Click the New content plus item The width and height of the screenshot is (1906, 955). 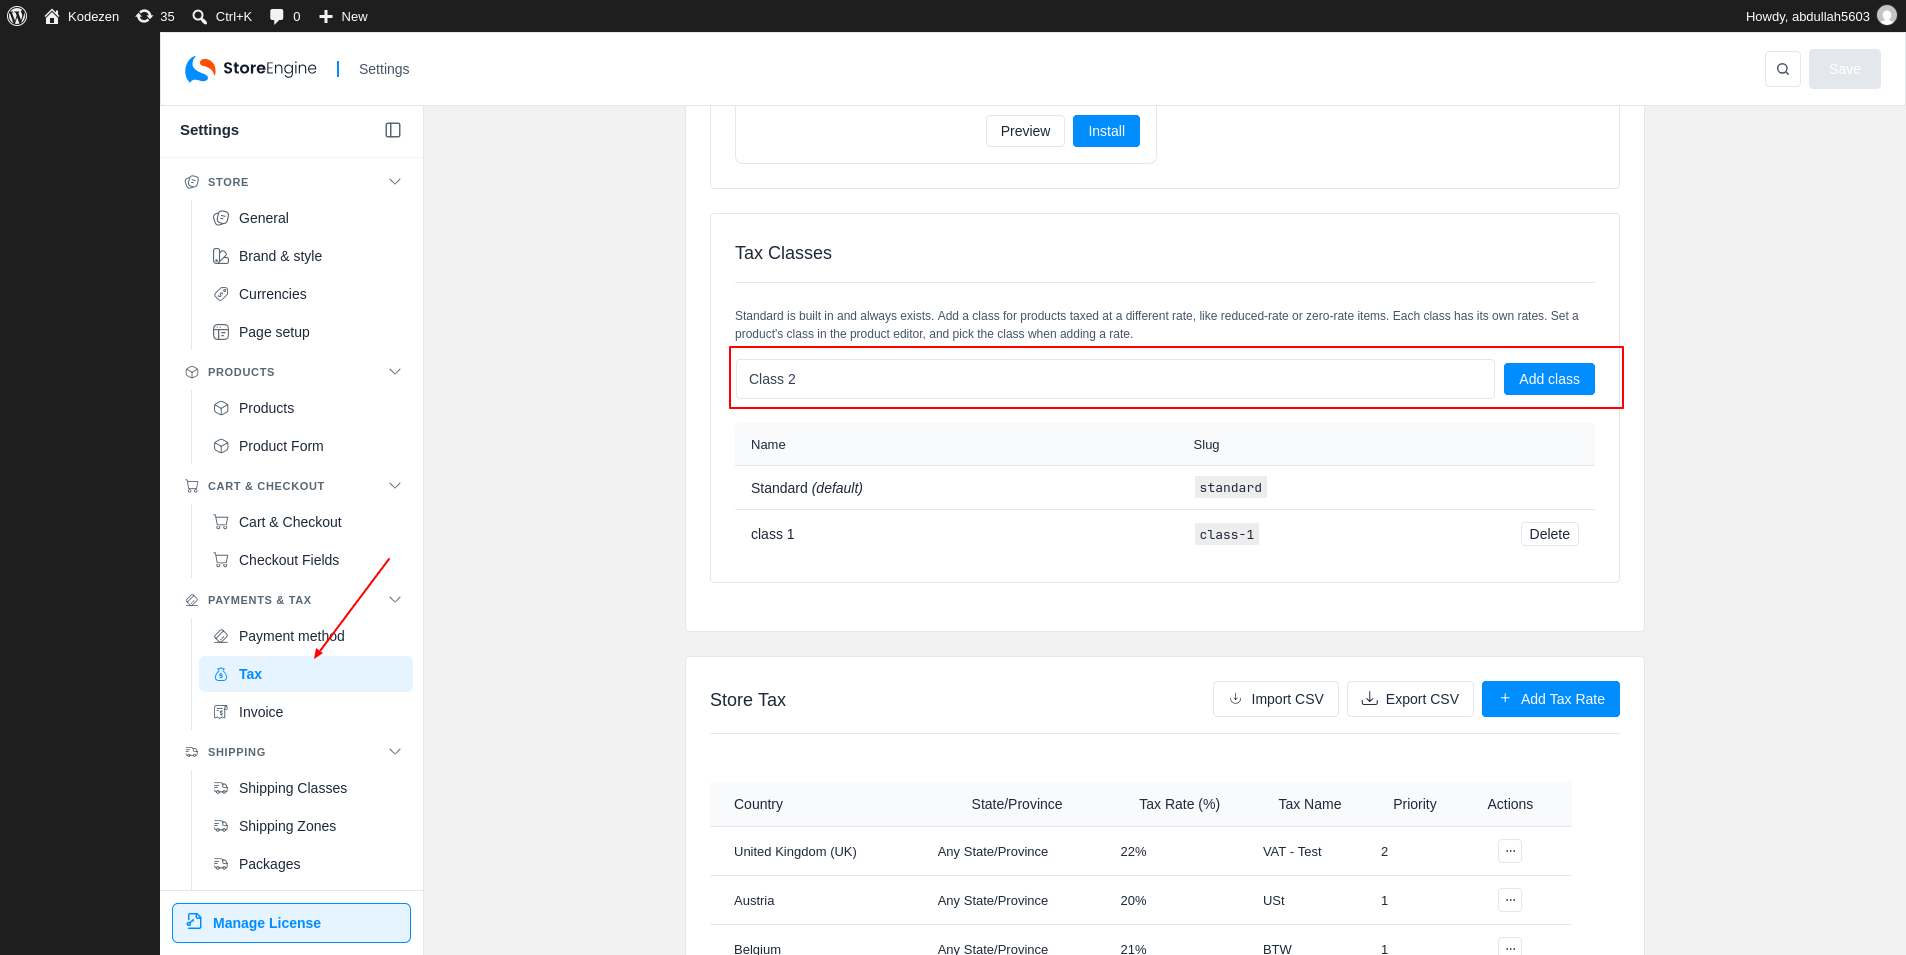(343, 16)
